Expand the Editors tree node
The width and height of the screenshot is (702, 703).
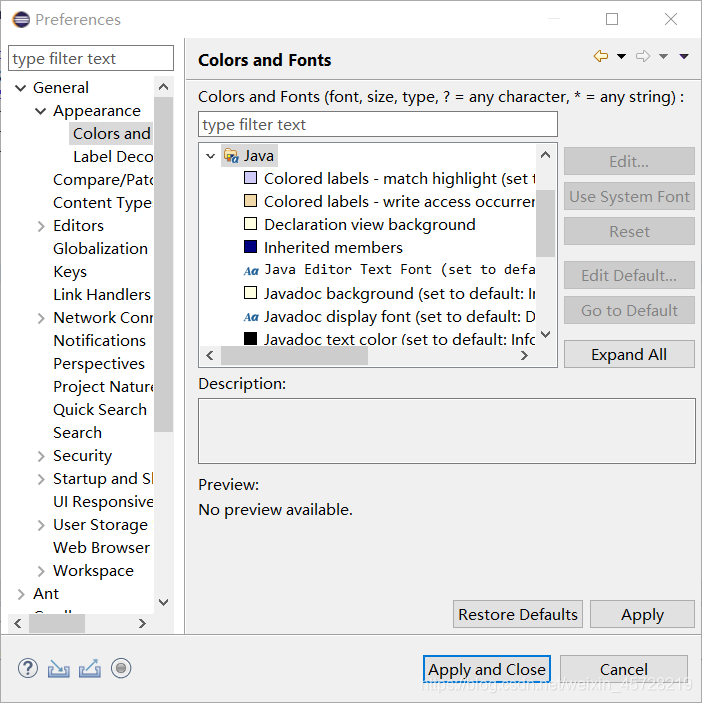[x=41, y=226]
